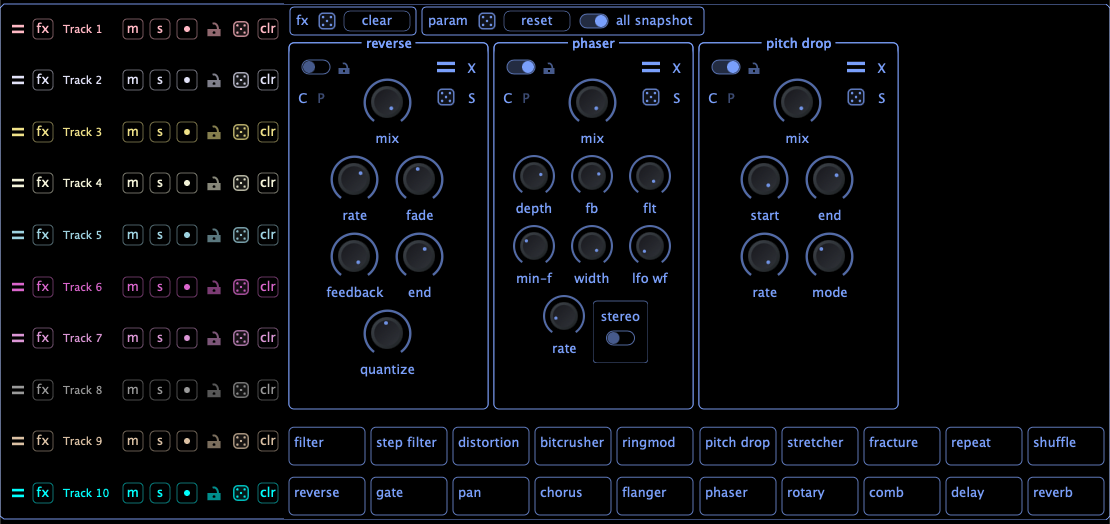Add the filter effect
This screenshot has height=524, width=1110.
point(327,446)
